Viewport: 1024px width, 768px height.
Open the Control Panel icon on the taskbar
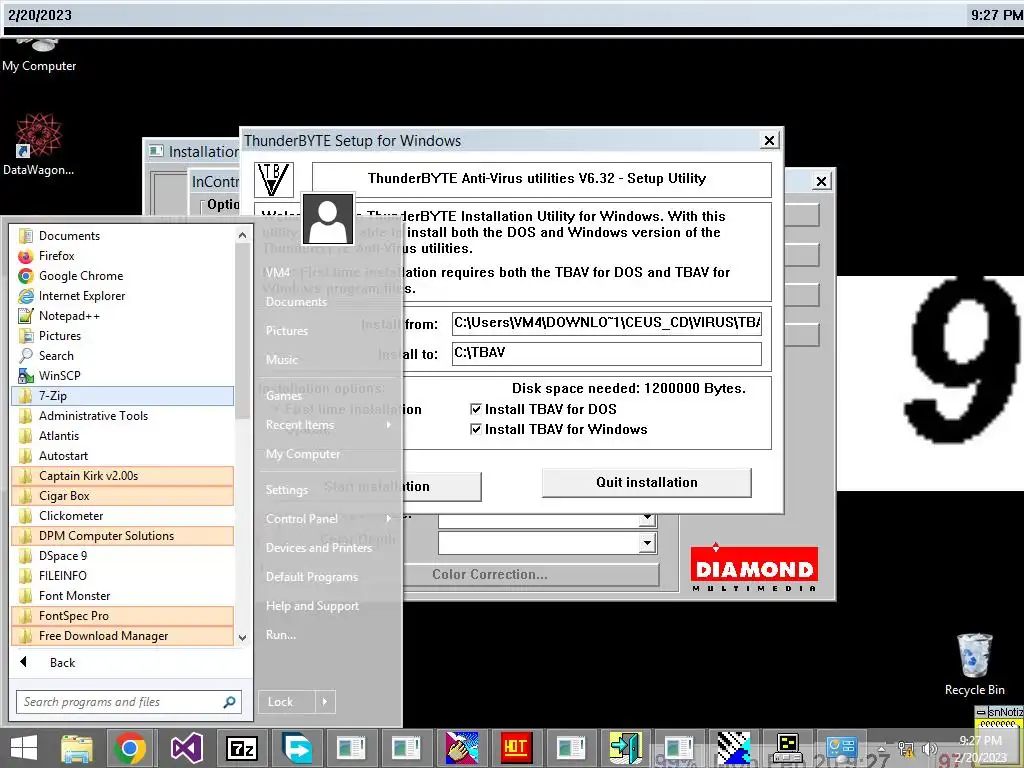click(x=841, y=748)
